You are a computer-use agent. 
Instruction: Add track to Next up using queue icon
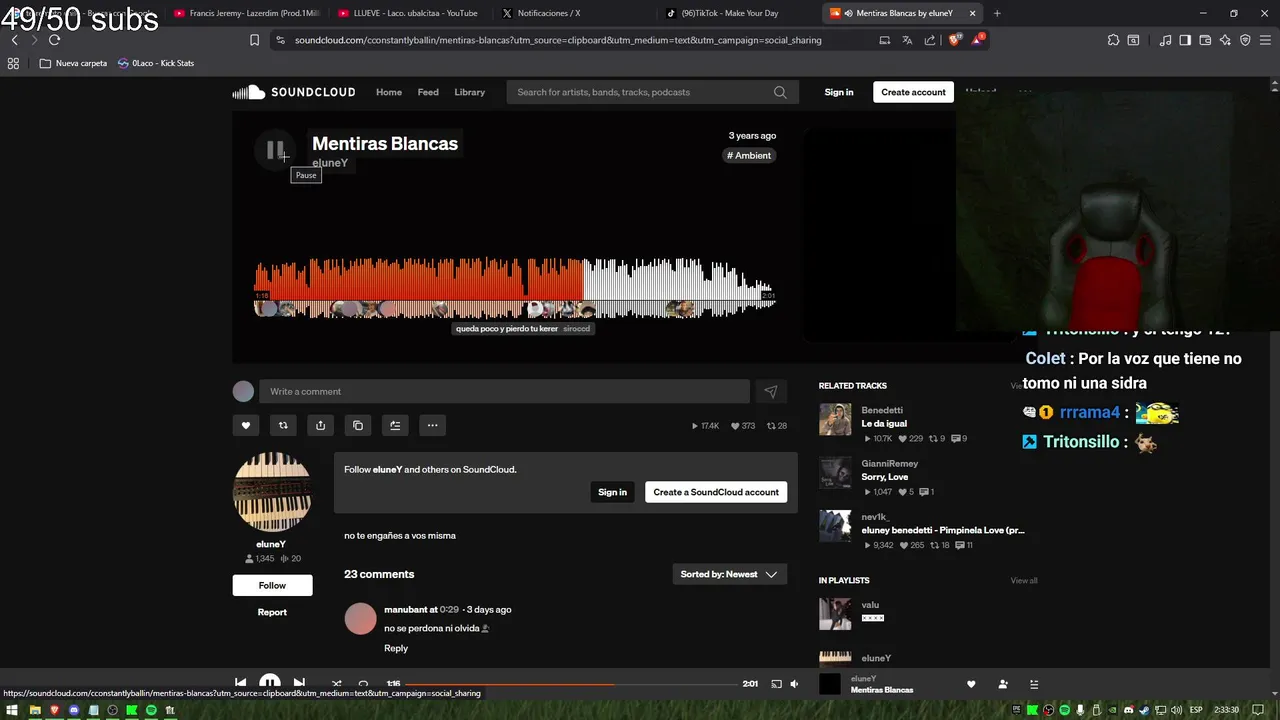(395, 425)
